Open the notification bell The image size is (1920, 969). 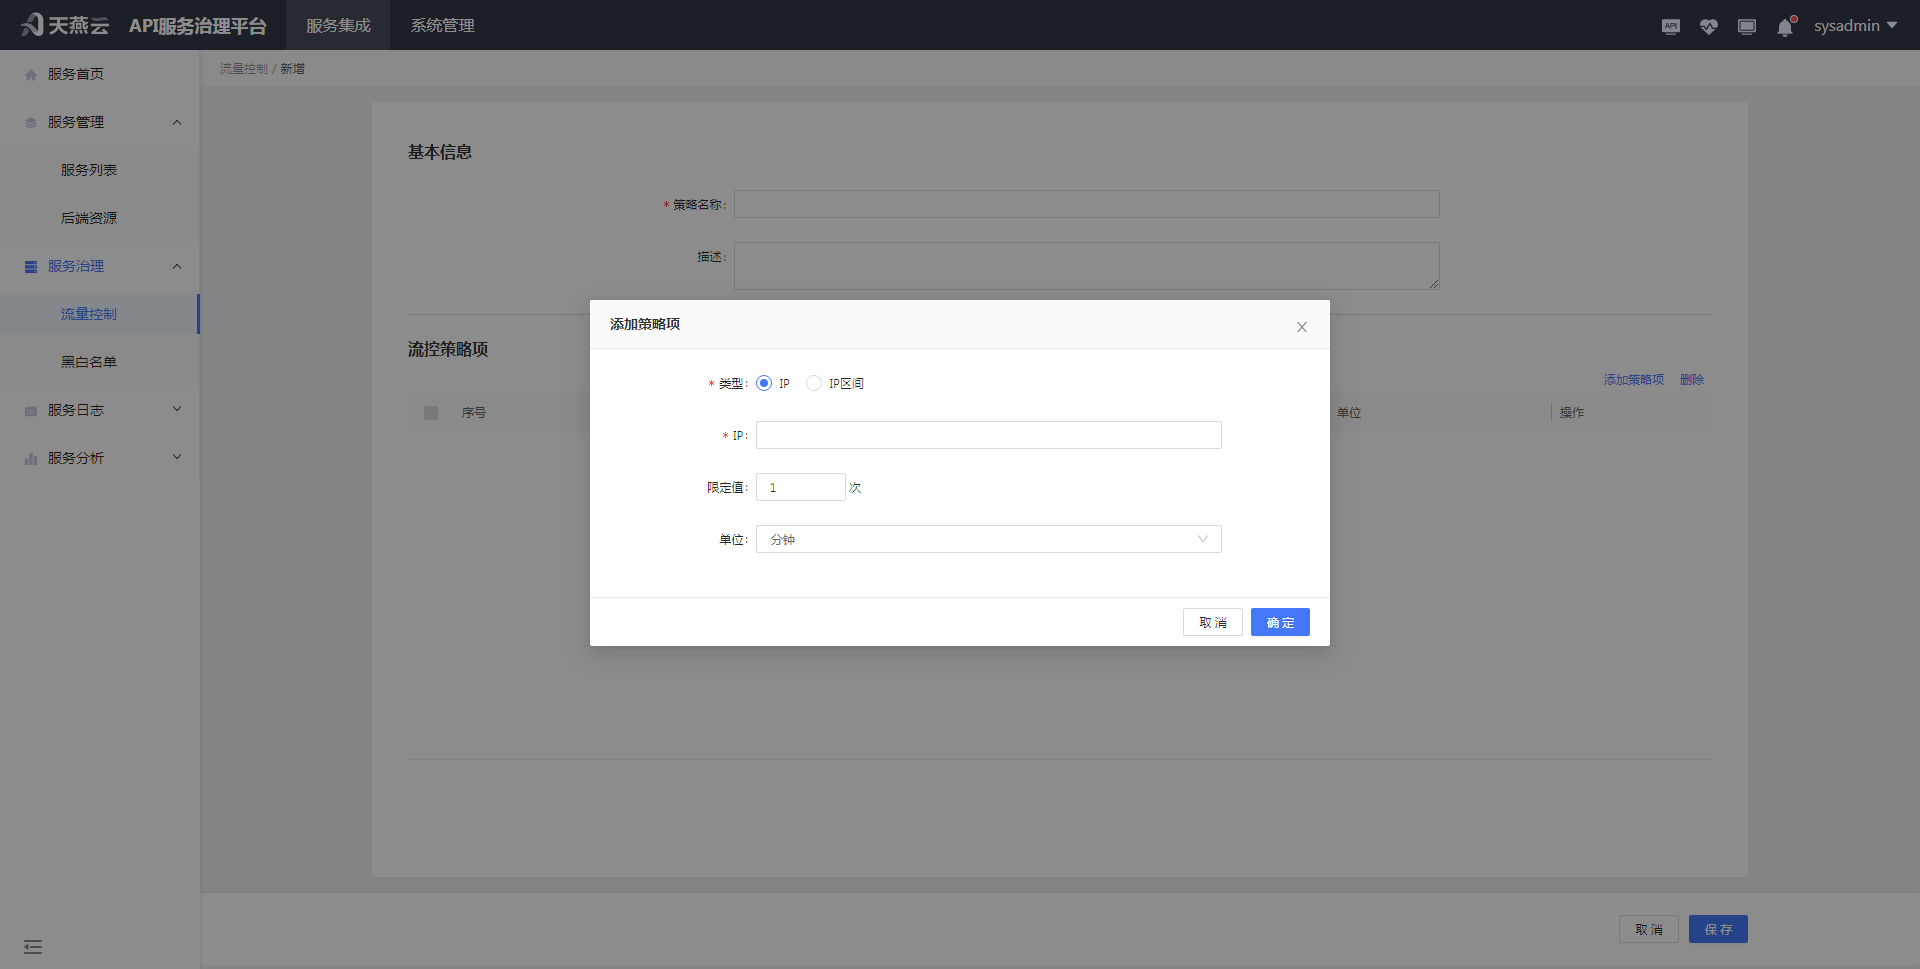tap(1785, 27)
